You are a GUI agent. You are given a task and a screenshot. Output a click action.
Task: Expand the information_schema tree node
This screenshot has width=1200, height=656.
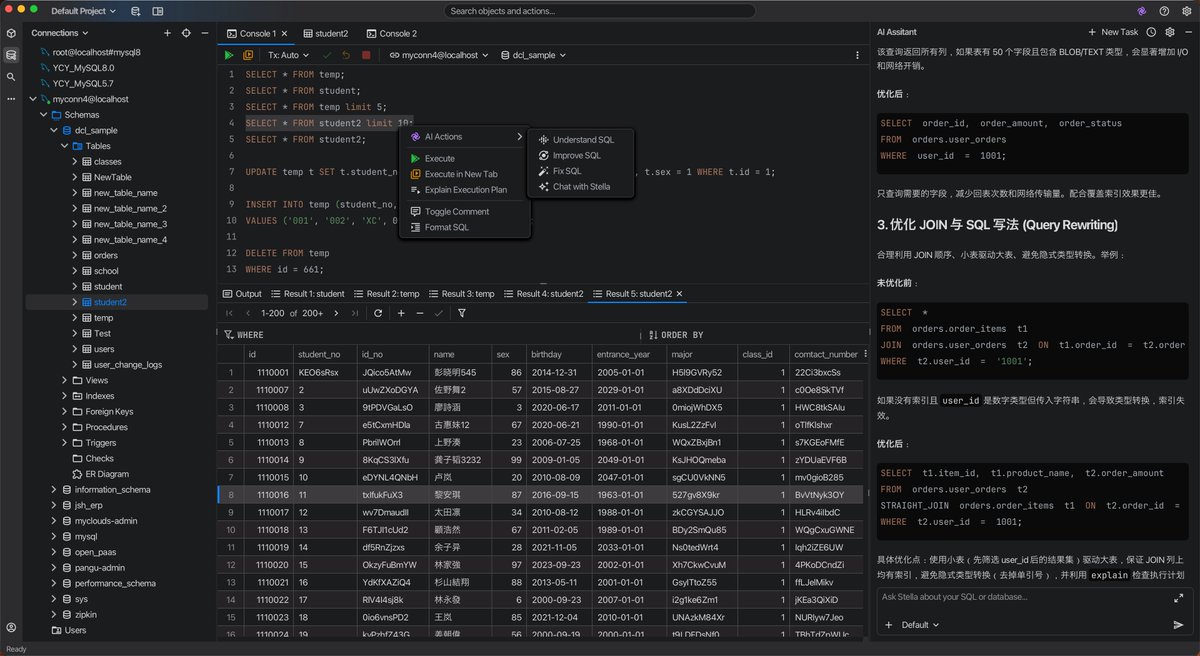[x=53, y=490]
